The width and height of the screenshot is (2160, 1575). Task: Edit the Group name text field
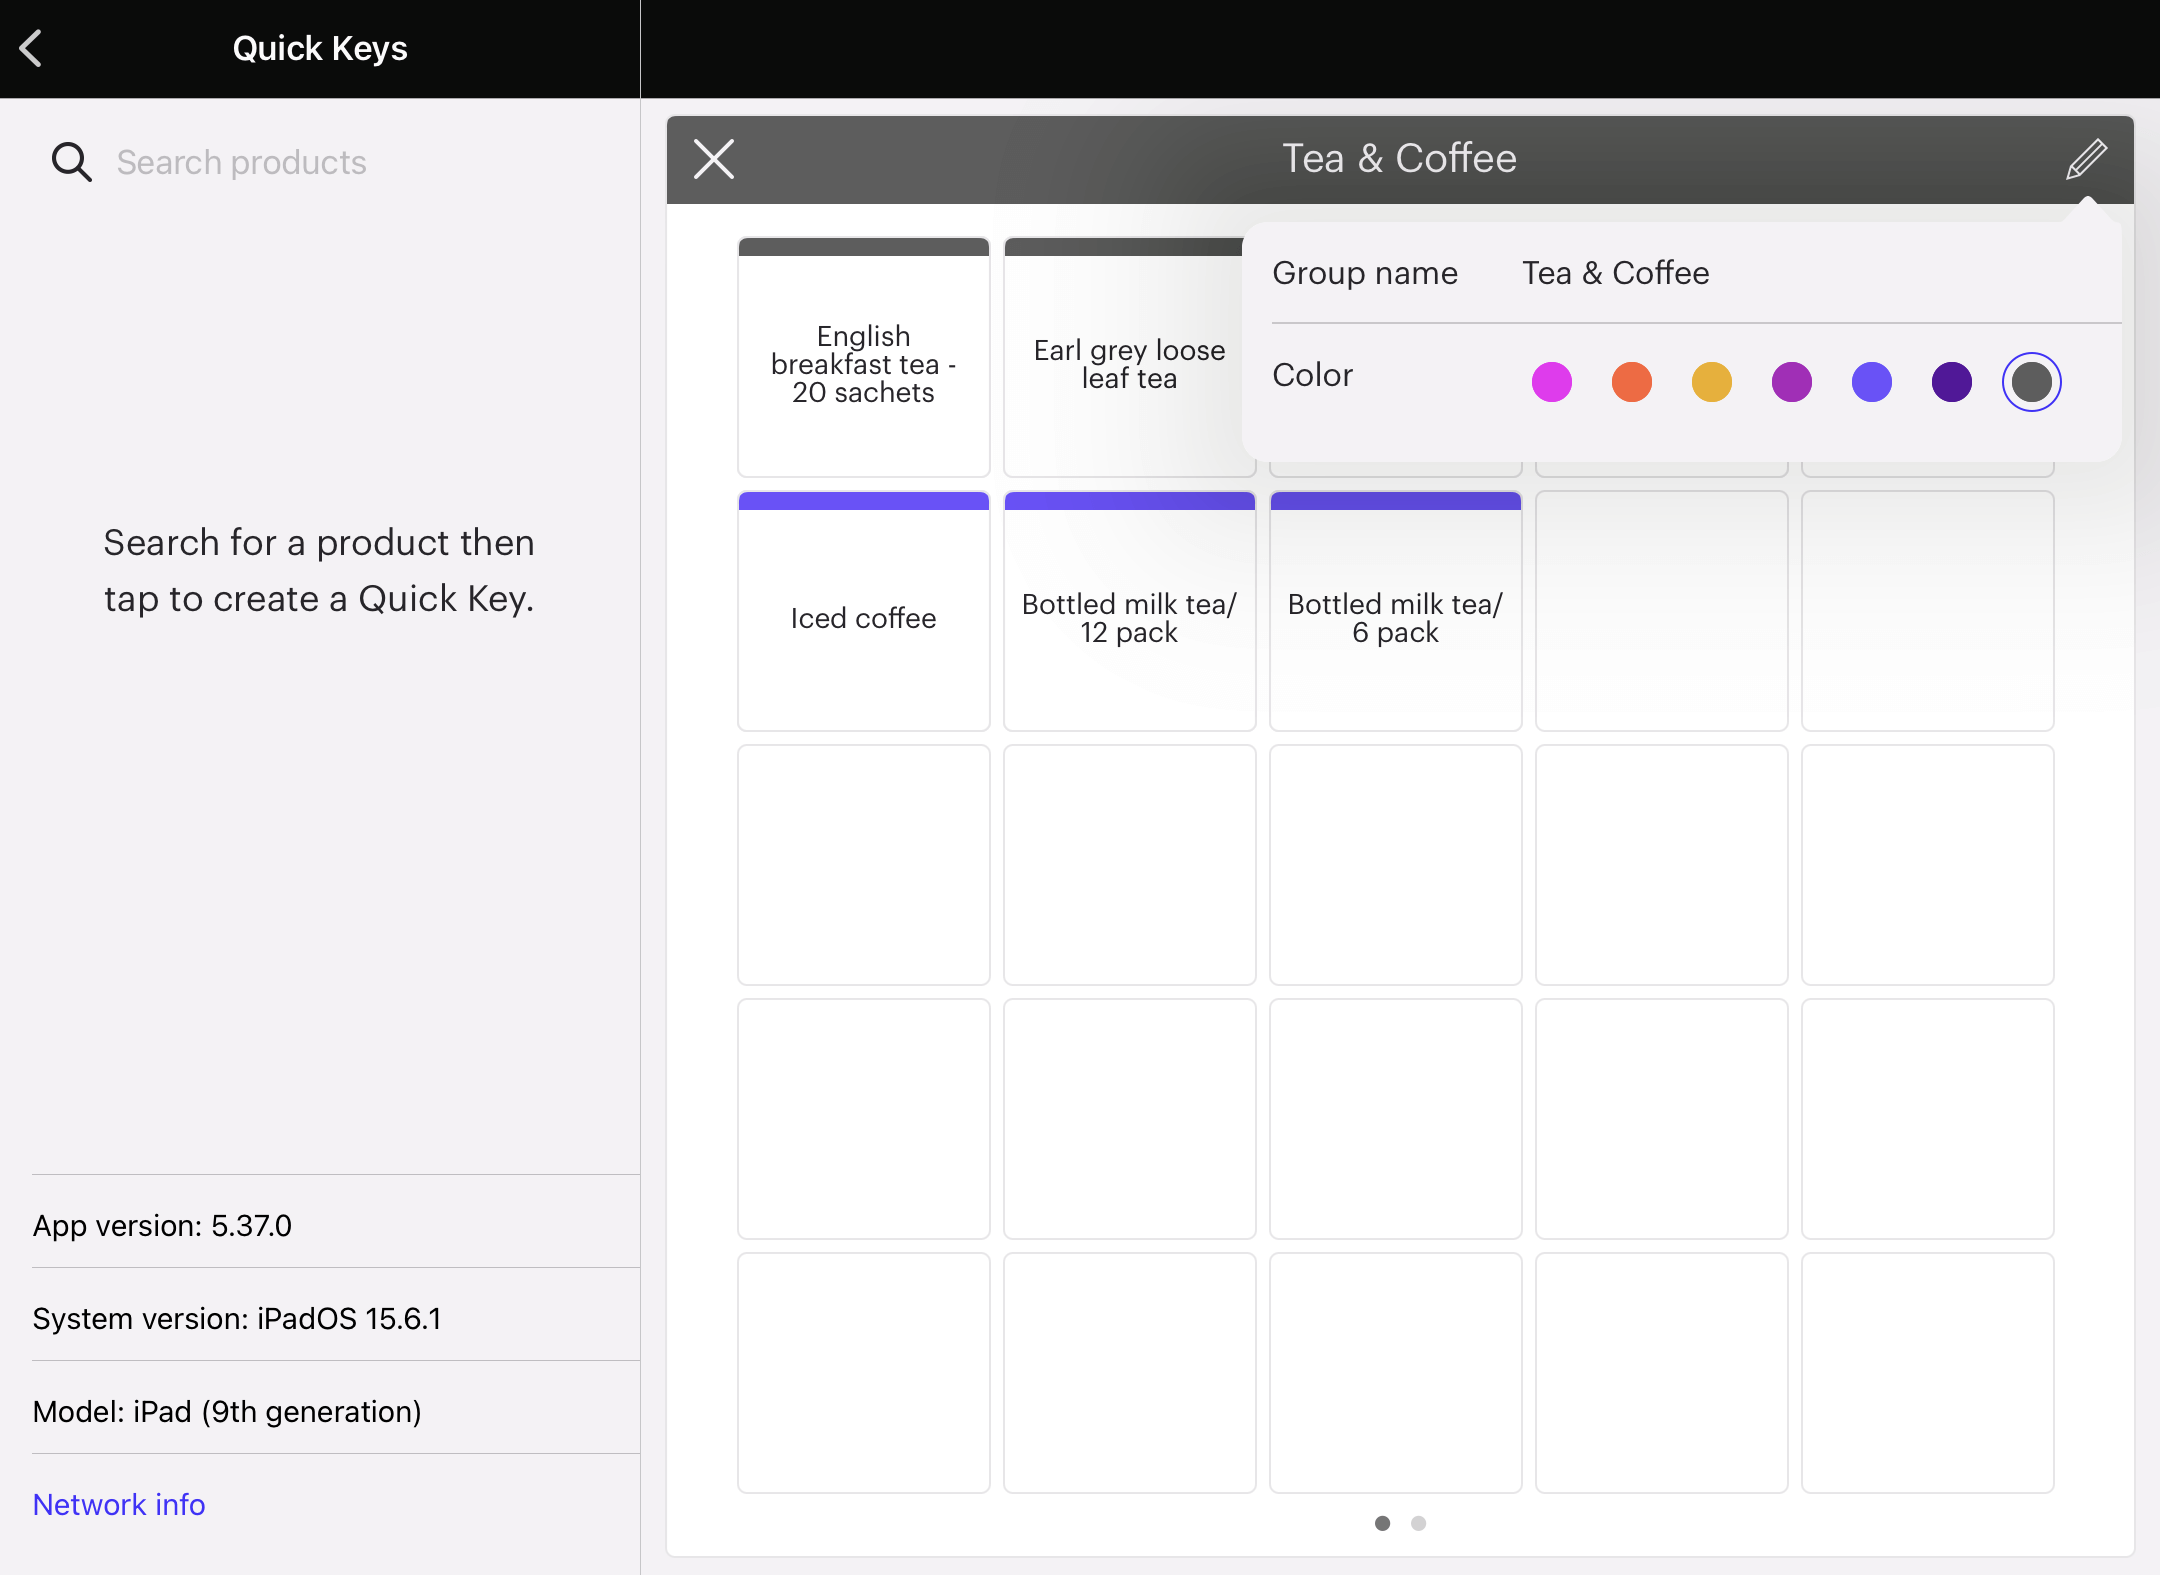1615,273
